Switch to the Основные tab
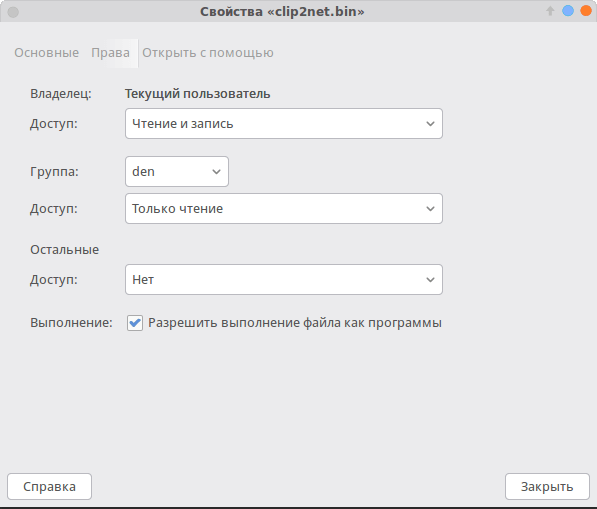Viewport: 597px width, 509px height. point(46,53)
